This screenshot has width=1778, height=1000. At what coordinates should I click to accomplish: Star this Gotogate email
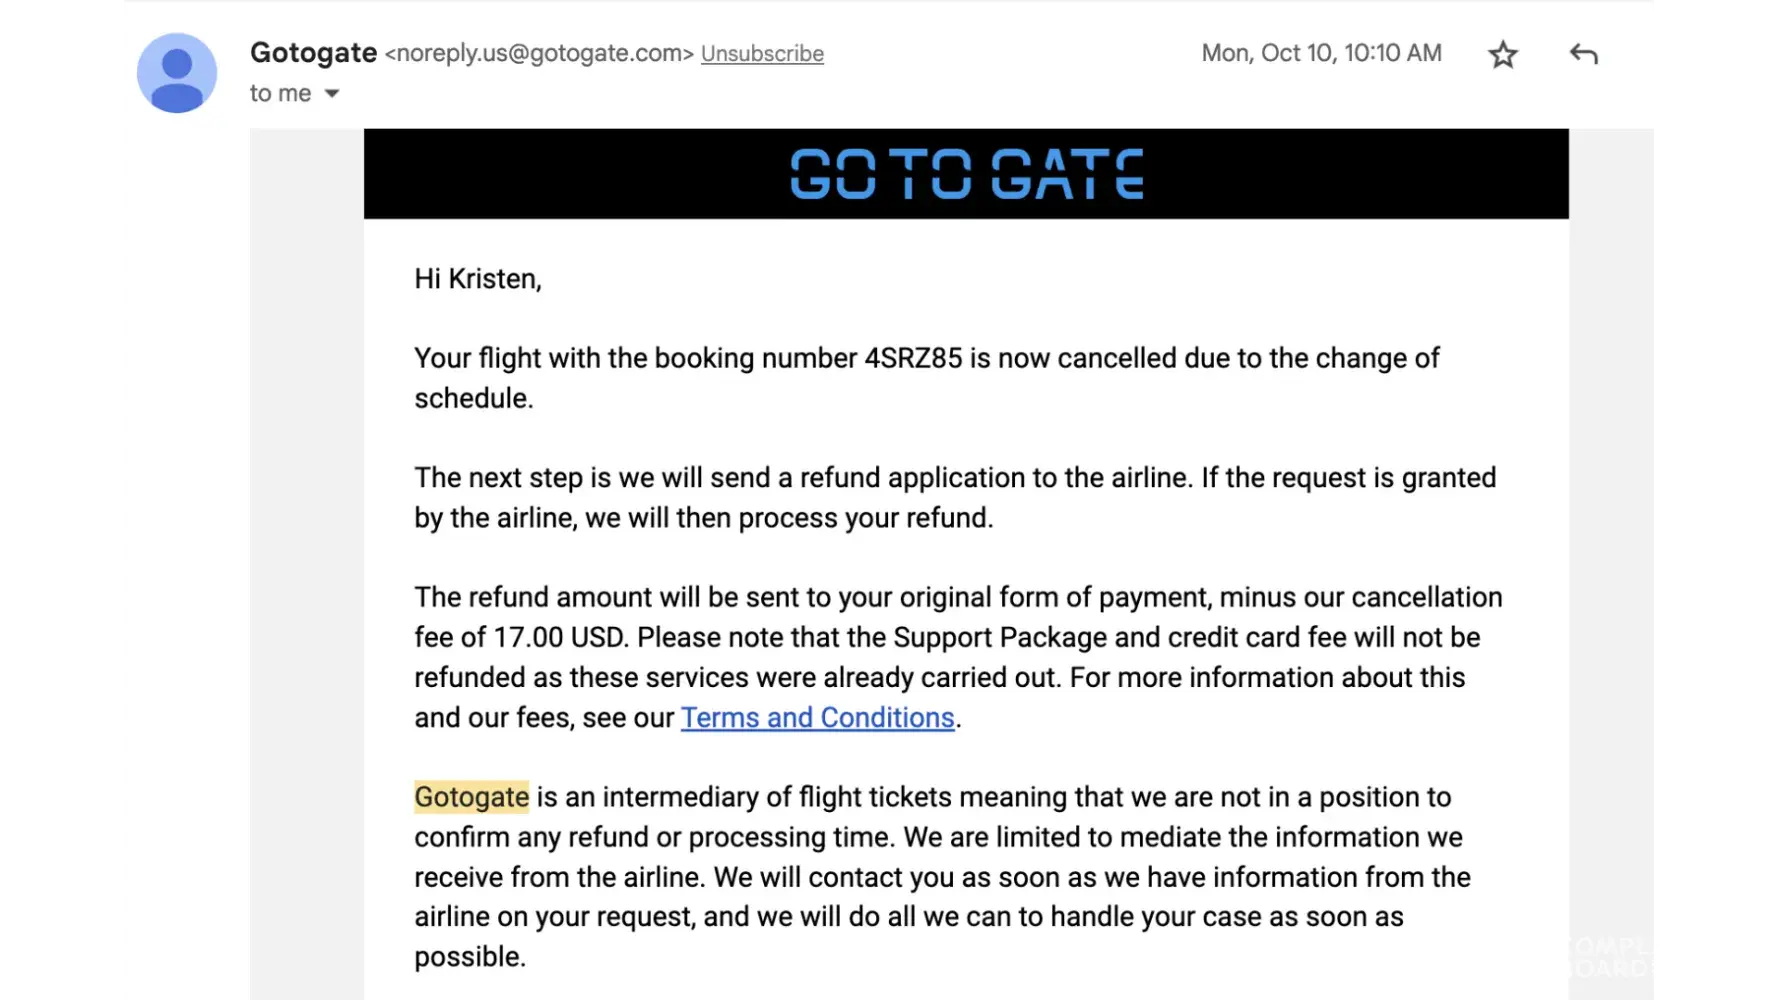pos(1503,54)
